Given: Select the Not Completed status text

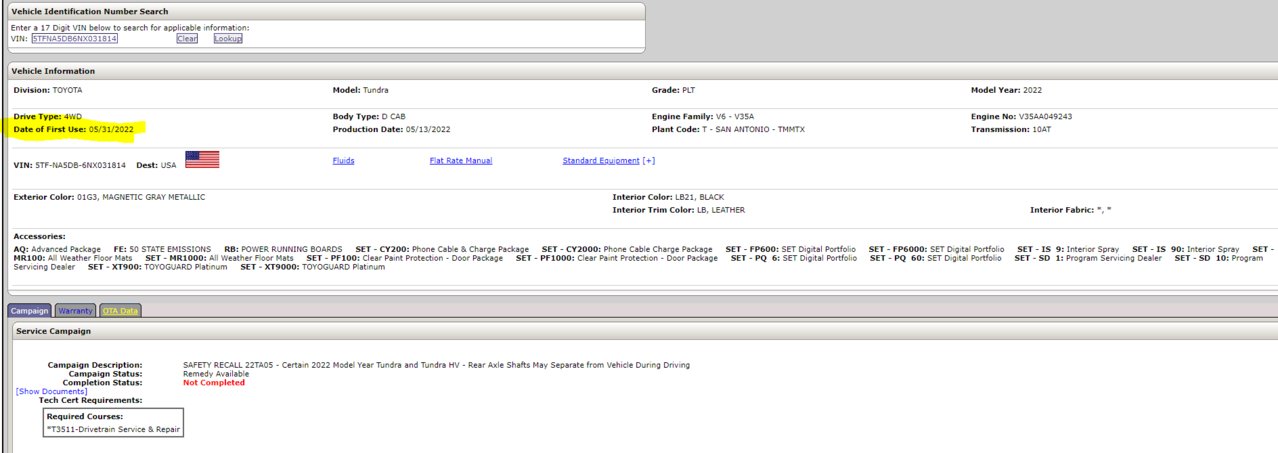Looking at the screenshot, I should (214, 382).
